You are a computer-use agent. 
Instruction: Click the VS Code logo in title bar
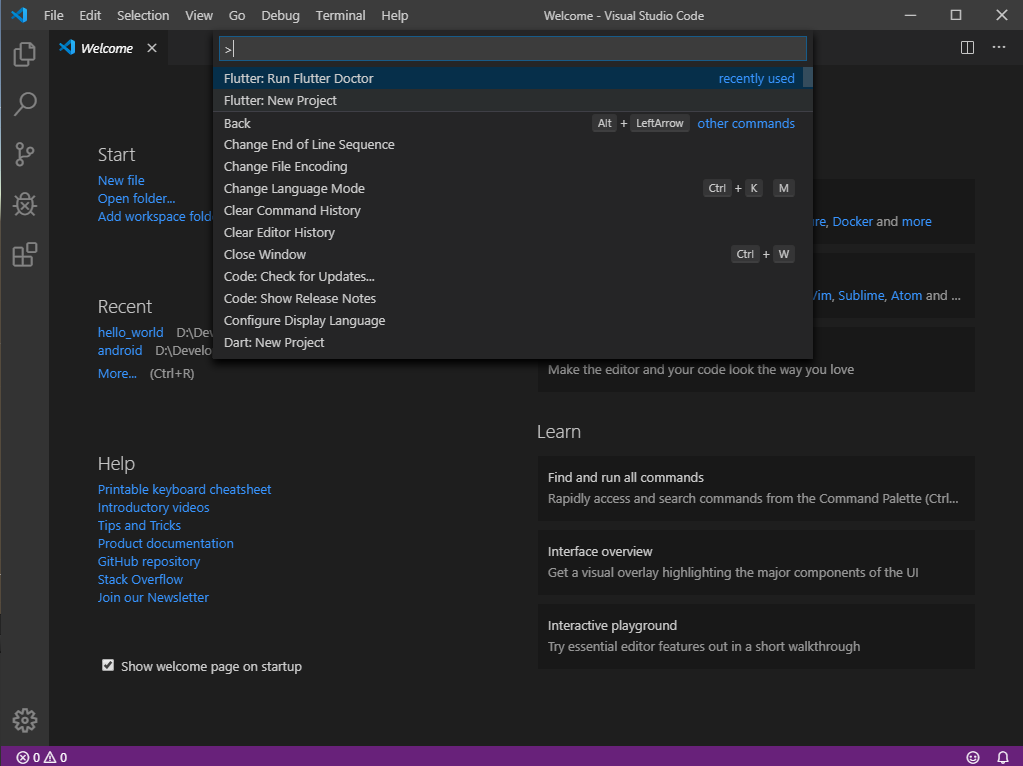19,15
